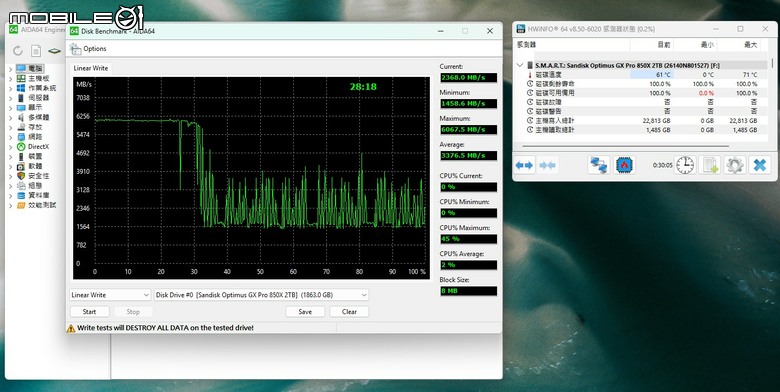Open the report icon in AIDA64 toolbar
Viewport: 780px width, 392px height.
(x=36, y=50)
